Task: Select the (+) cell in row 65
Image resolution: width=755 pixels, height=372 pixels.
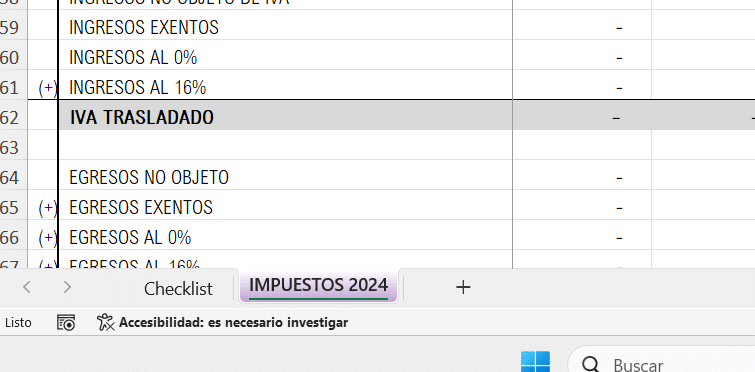Action: click(43, 205)
